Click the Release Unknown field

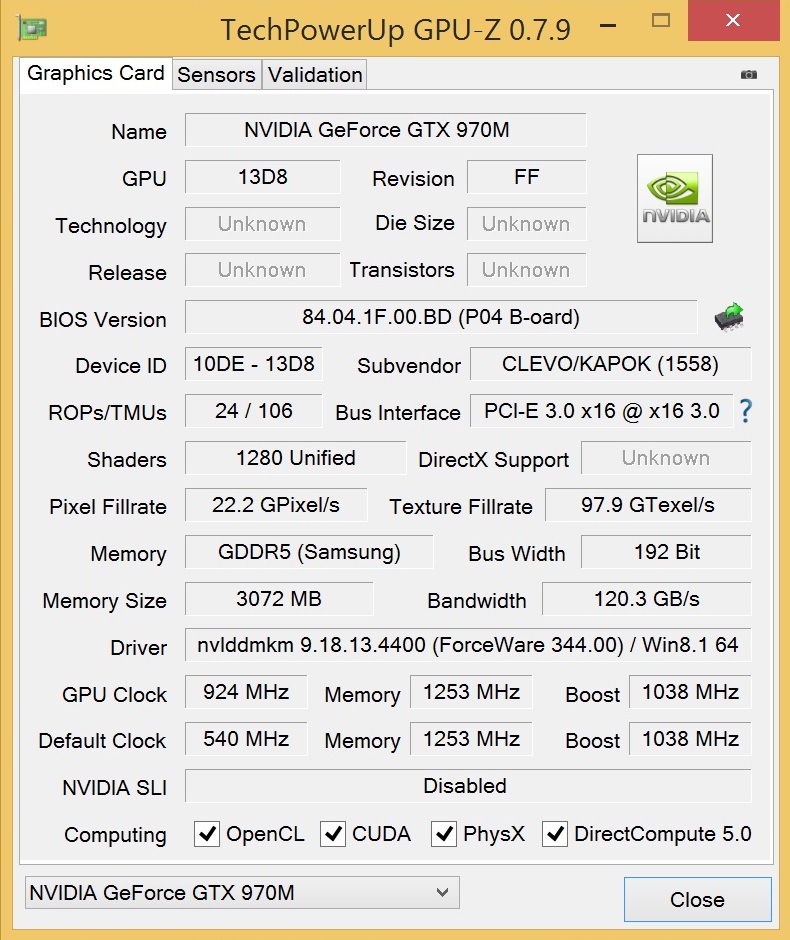pyautogui.click(x=263, y=270)
